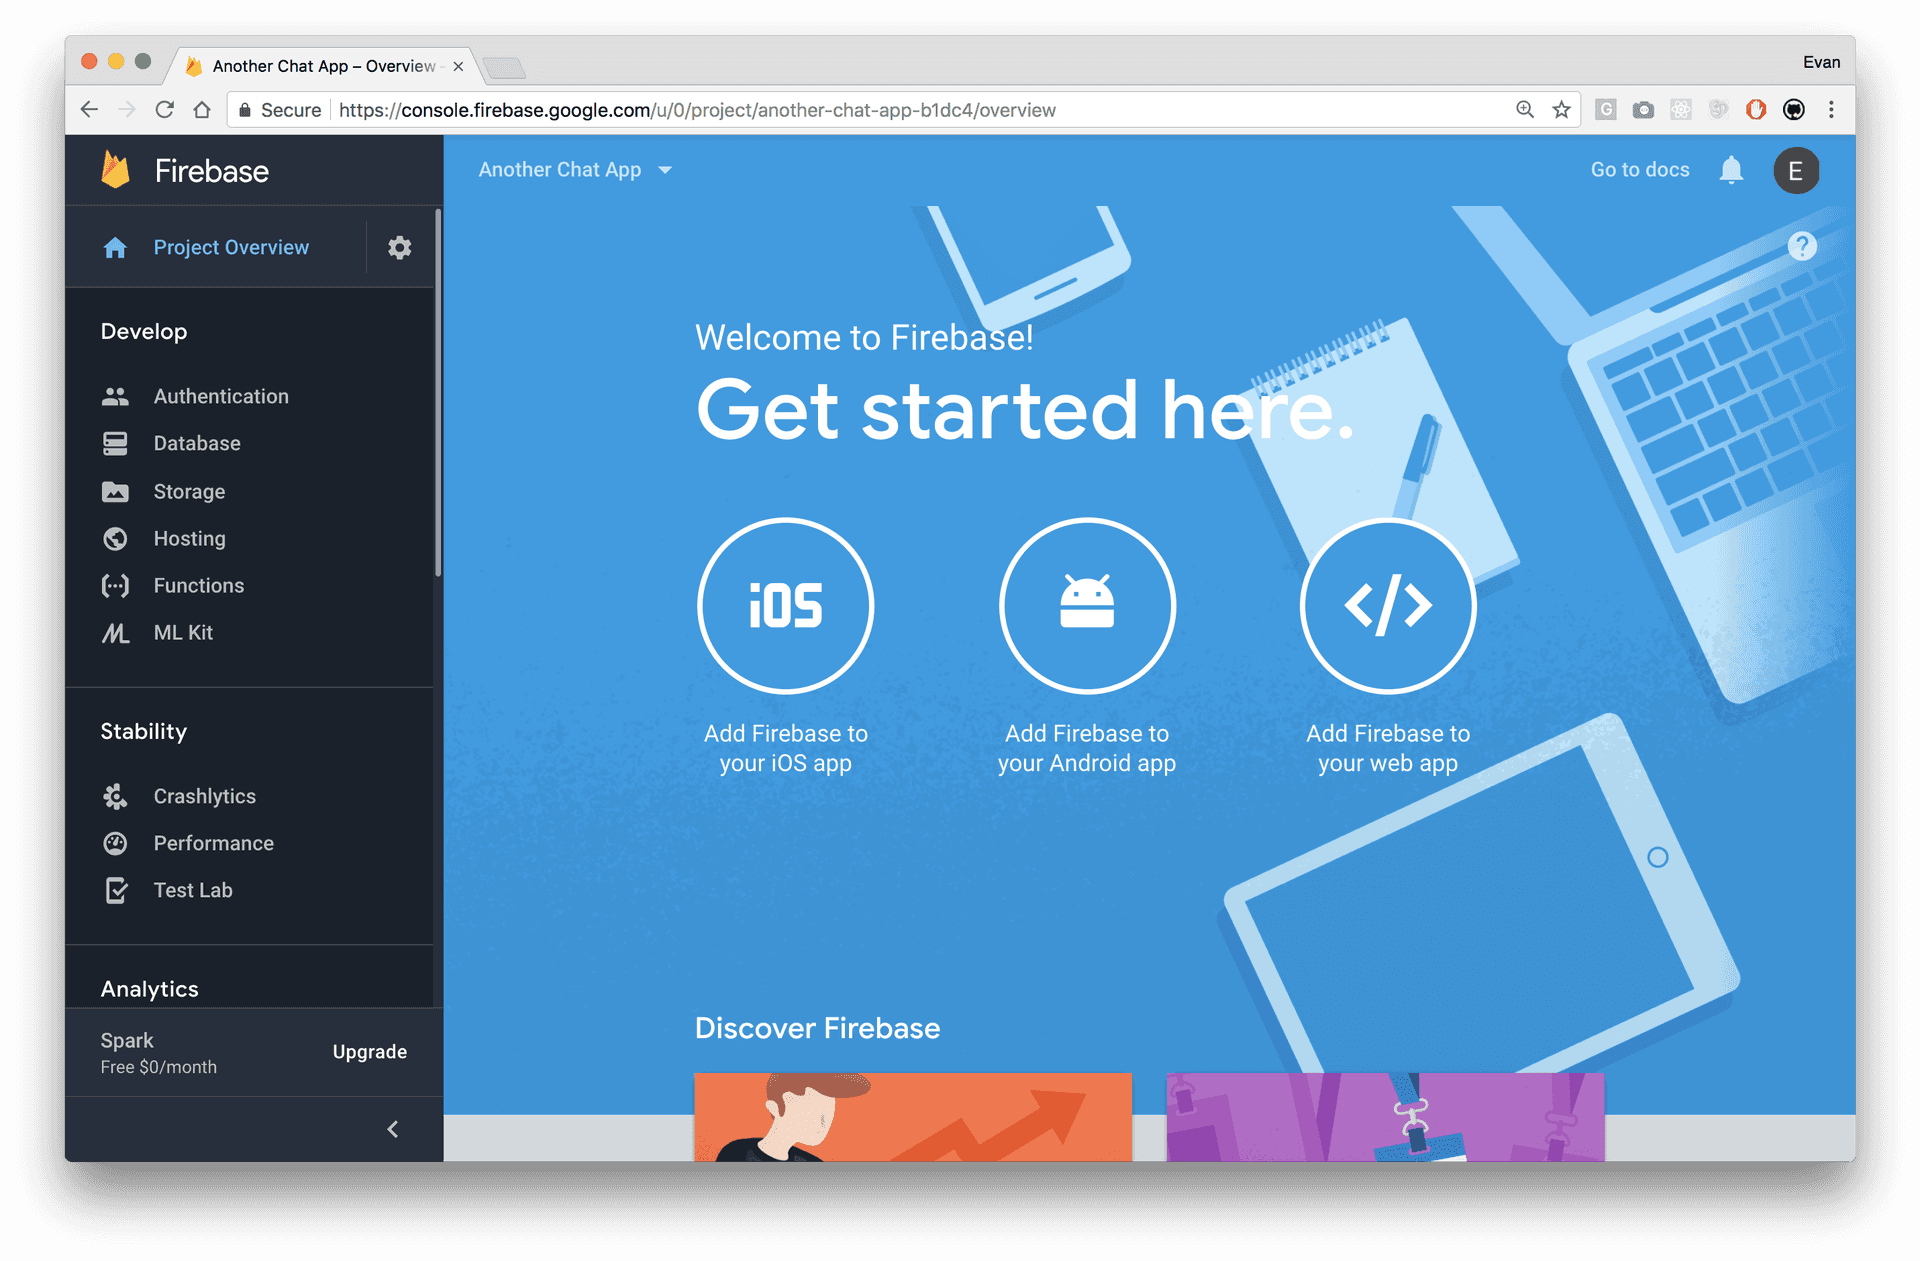1920x1261 pixels.
Task: Open ML Kit from the sidebar
Action: [x=183, y=632]
